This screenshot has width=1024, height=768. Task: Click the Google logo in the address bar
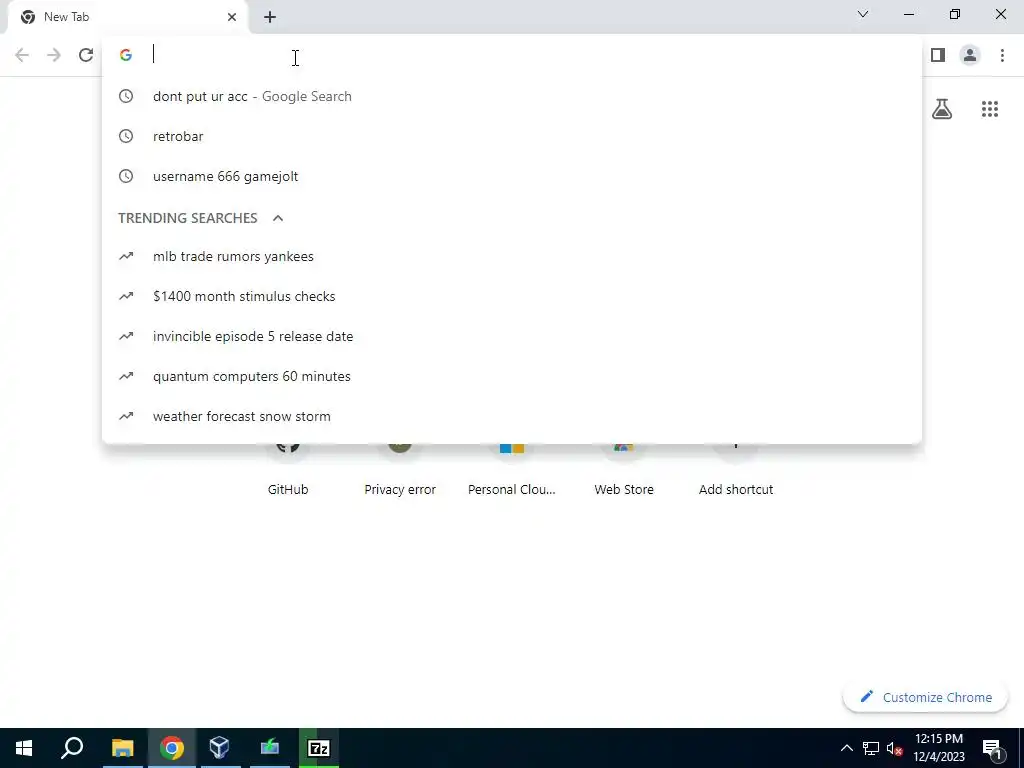[x=126, y=56]
